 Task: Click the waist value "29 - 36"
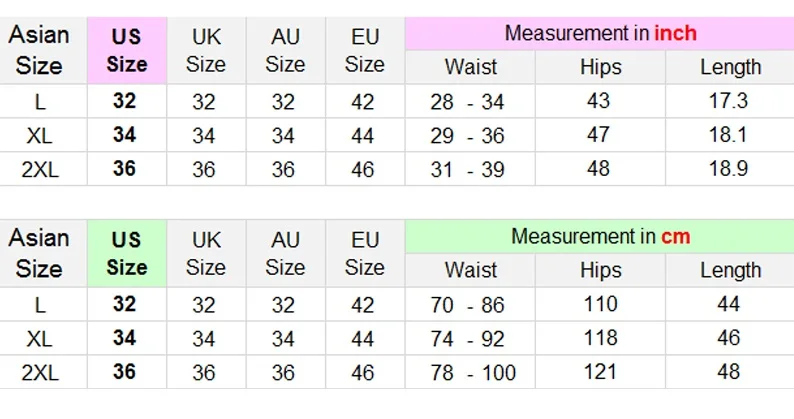(470, 136)
